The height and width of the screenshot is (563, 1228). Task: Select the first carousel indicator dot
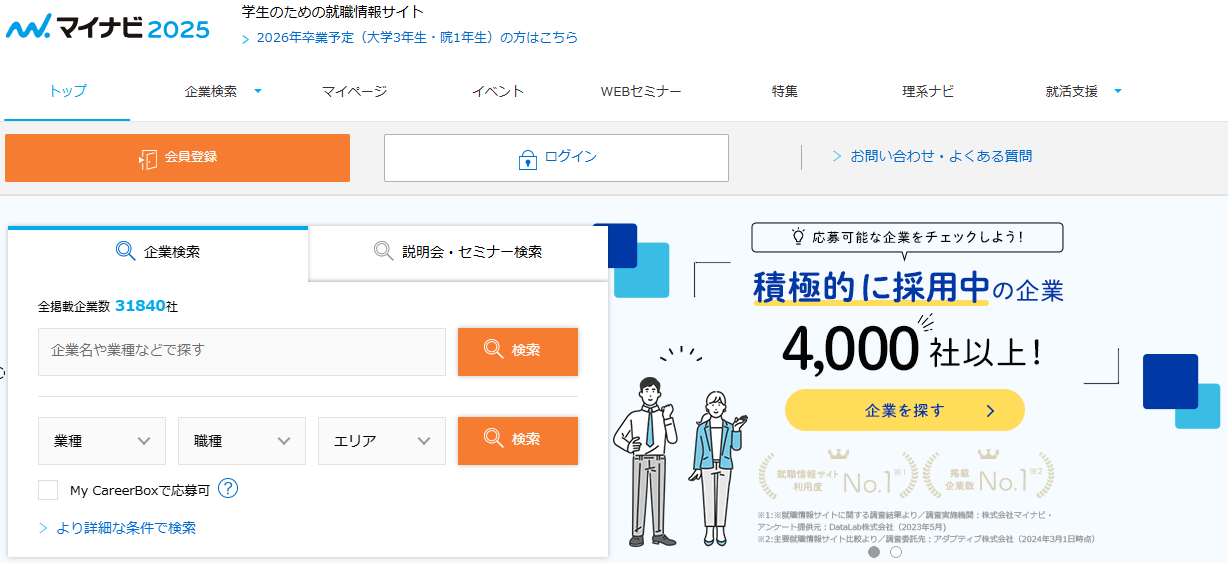(x=874, y=551)
